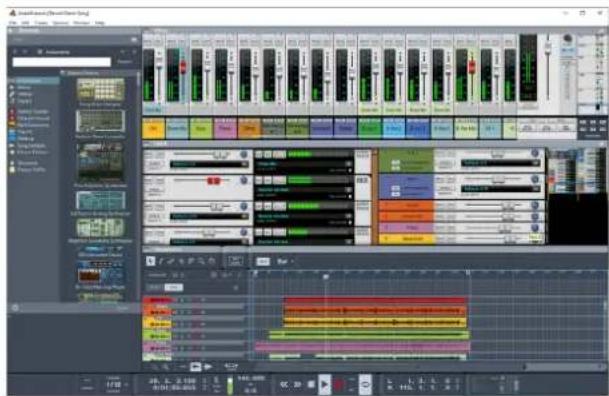
Task: Select the pink mixer channel label
Action: tap(225, 129)
